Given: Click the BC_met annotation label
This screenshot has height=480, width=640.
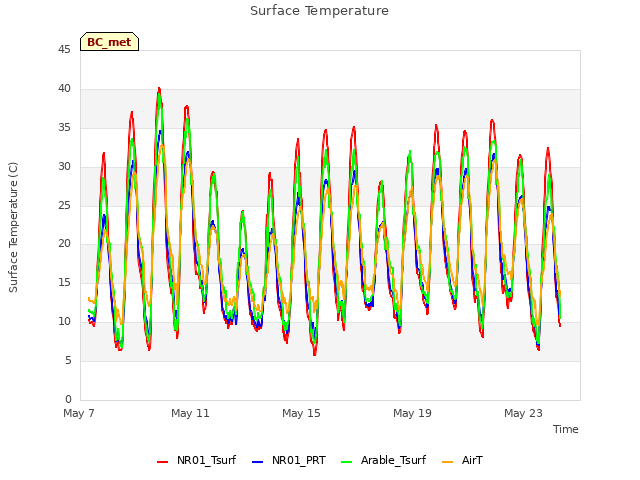Looking at the screenshot, I should (x=109, y=42).
